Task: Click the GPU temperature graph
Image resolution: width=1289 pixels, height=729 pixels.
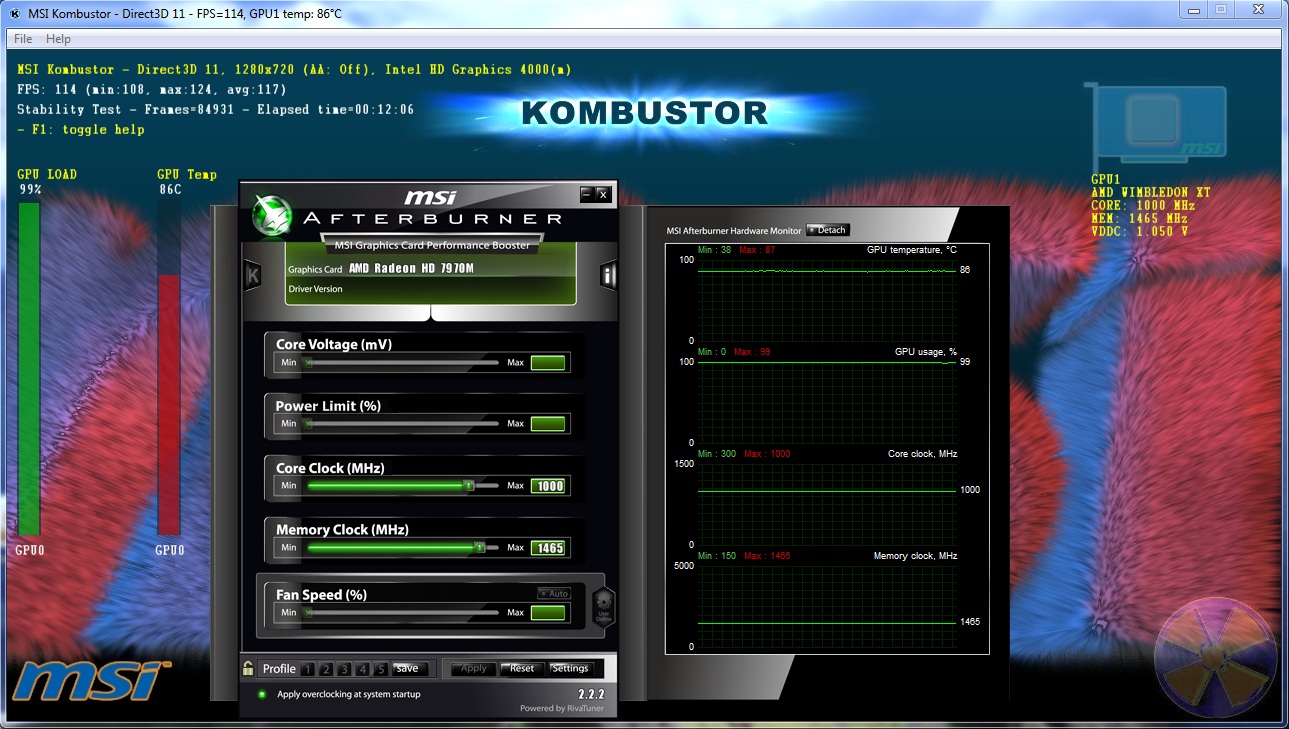Action: [x=827, y=300]
